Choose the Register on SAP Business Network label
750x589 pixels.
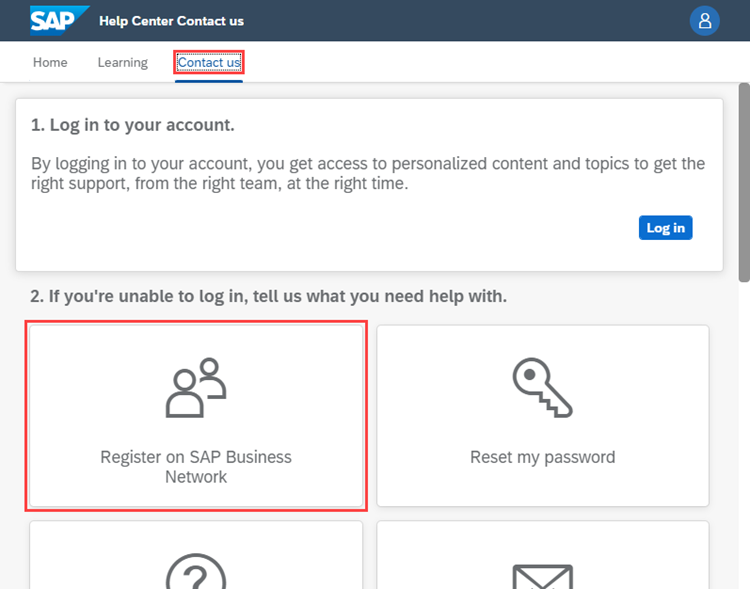(x=196, y=467)
